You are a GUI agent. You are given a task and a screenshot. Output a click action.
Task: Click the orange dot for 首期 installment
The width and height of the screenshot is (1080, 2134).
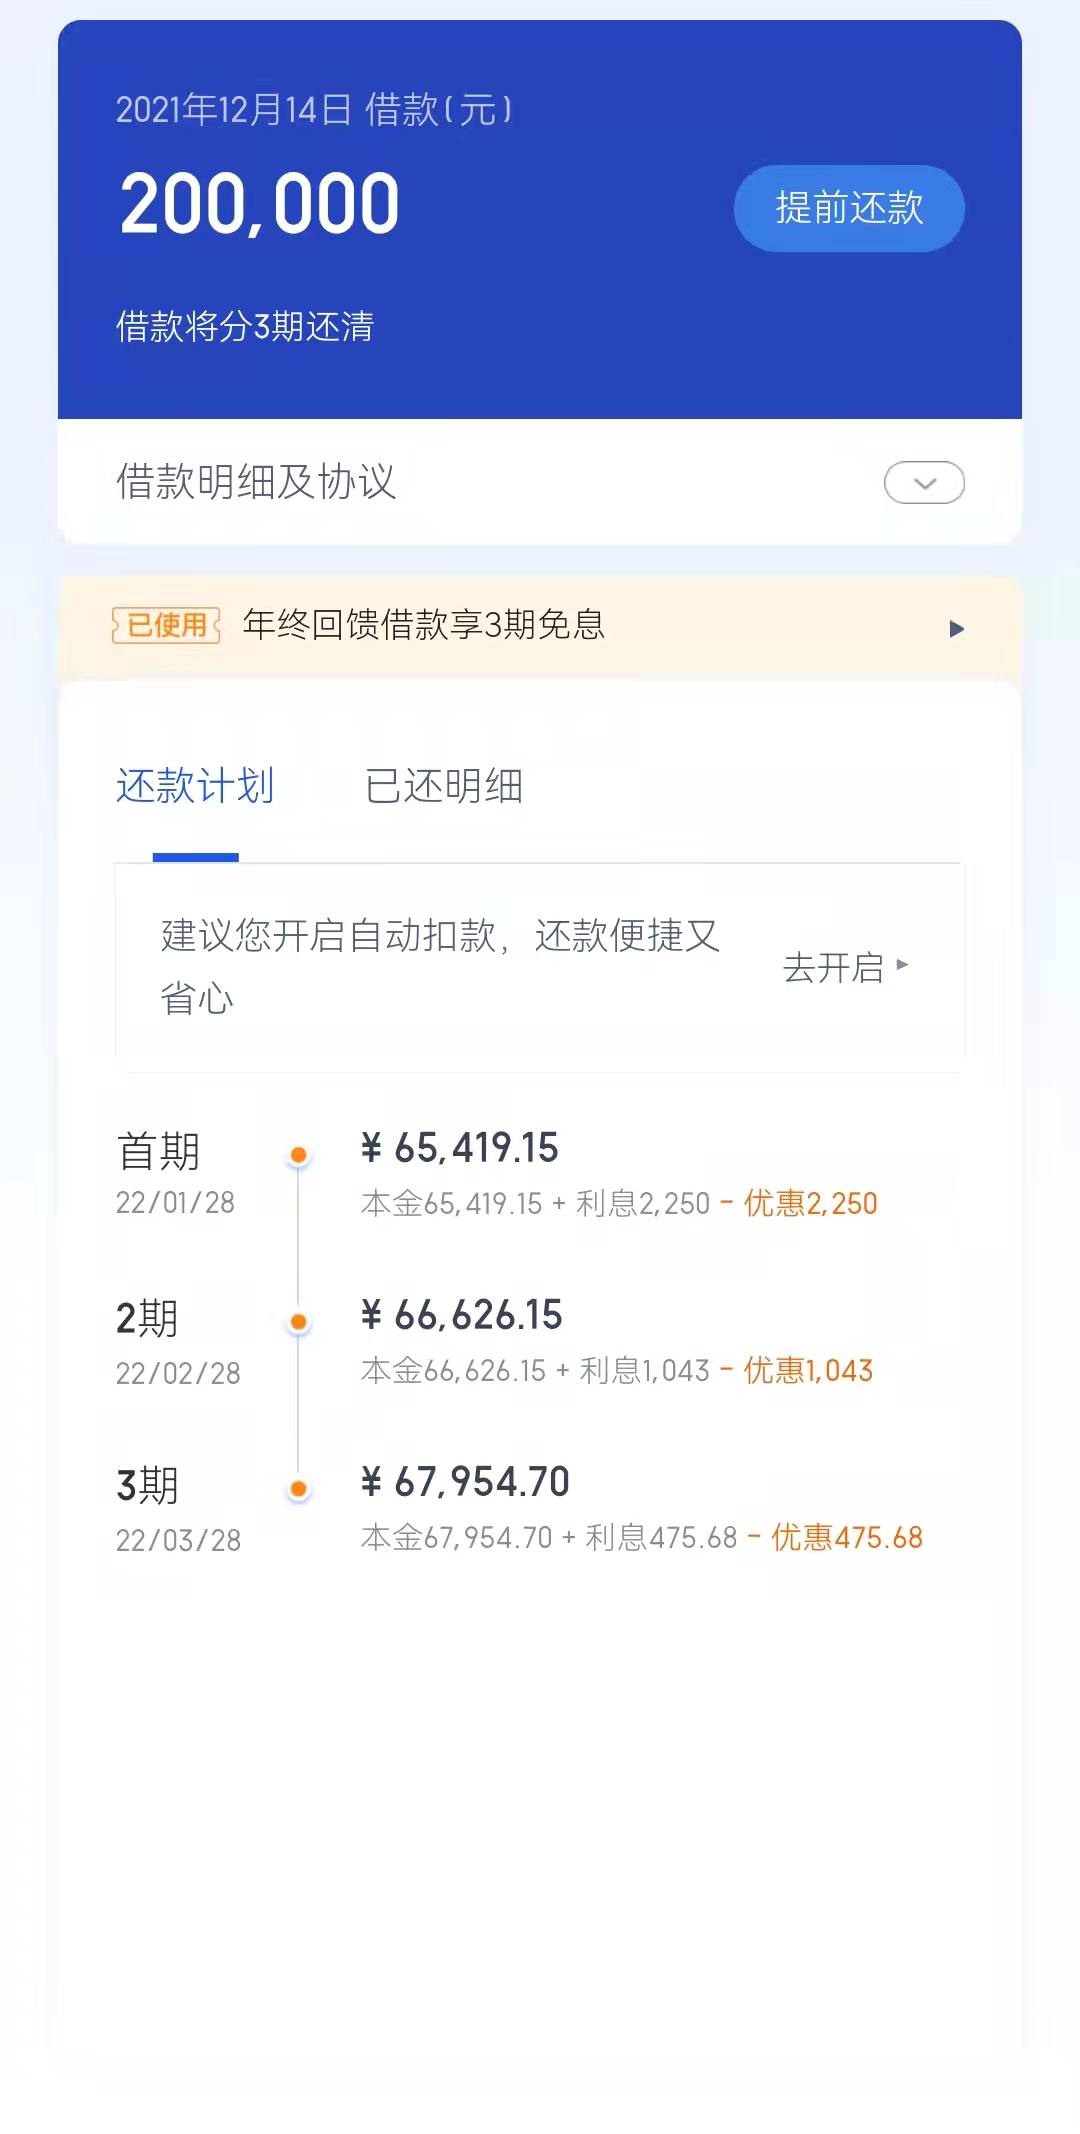[298, 1156]
